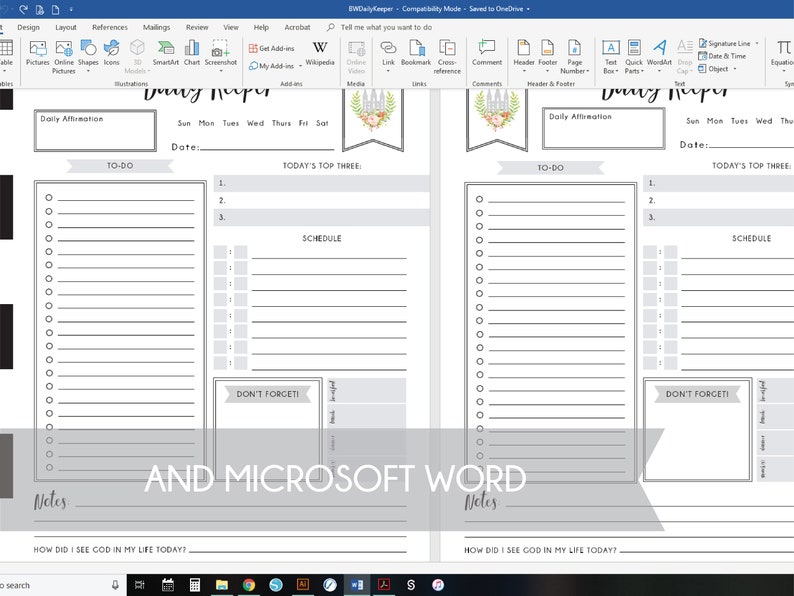The width and height of the screenshot is (794, 596).
Task: Open Adobe Acrobat from the taskbar
Action: (x=384, y=585)
